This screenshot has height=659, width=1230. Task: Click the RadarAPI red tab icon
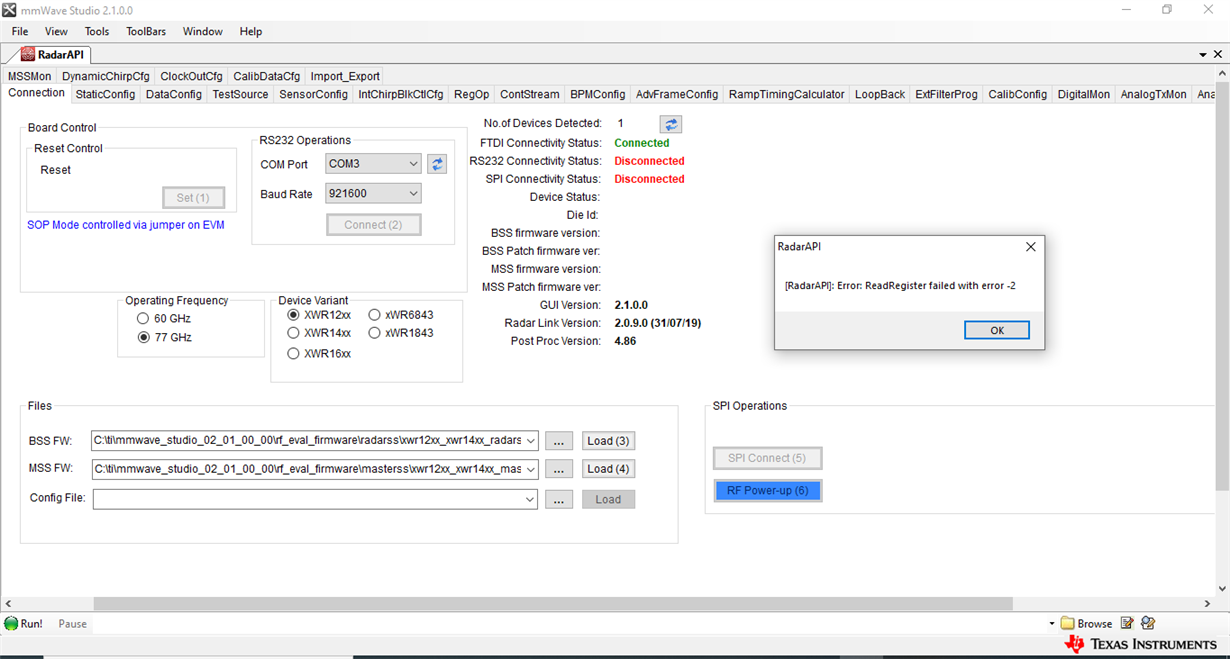point(28,55)
